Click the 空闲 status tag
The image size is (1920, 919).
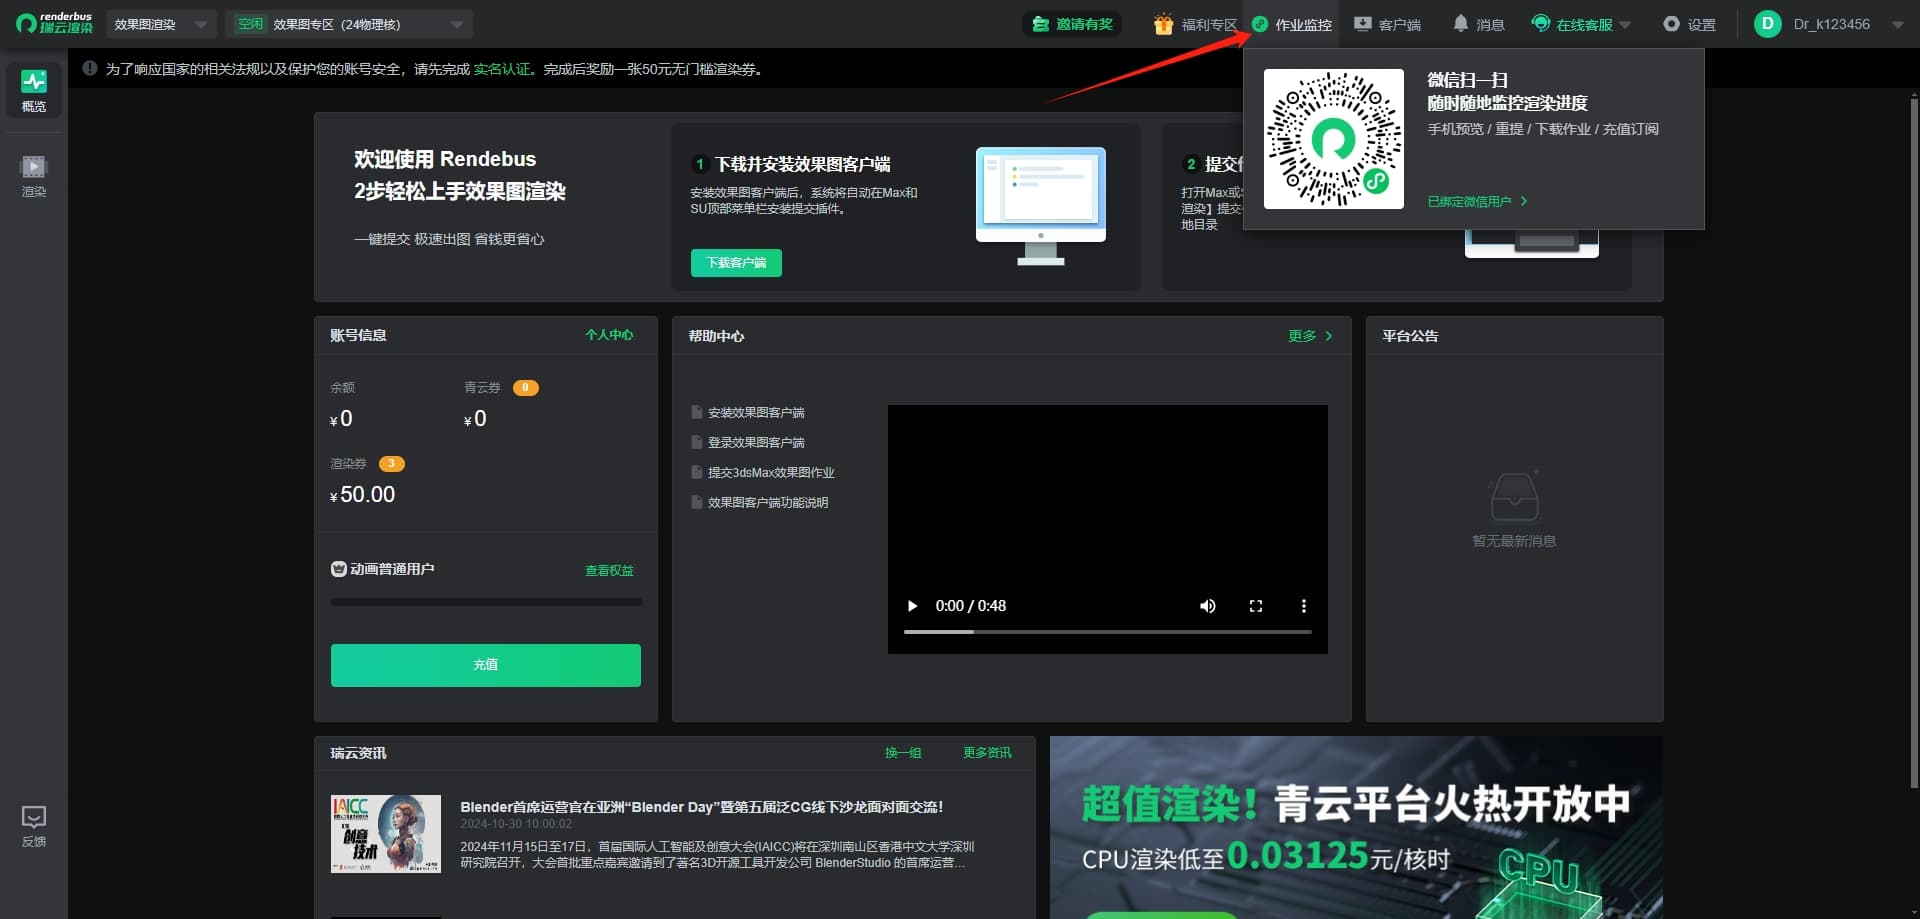click(250, 24)
